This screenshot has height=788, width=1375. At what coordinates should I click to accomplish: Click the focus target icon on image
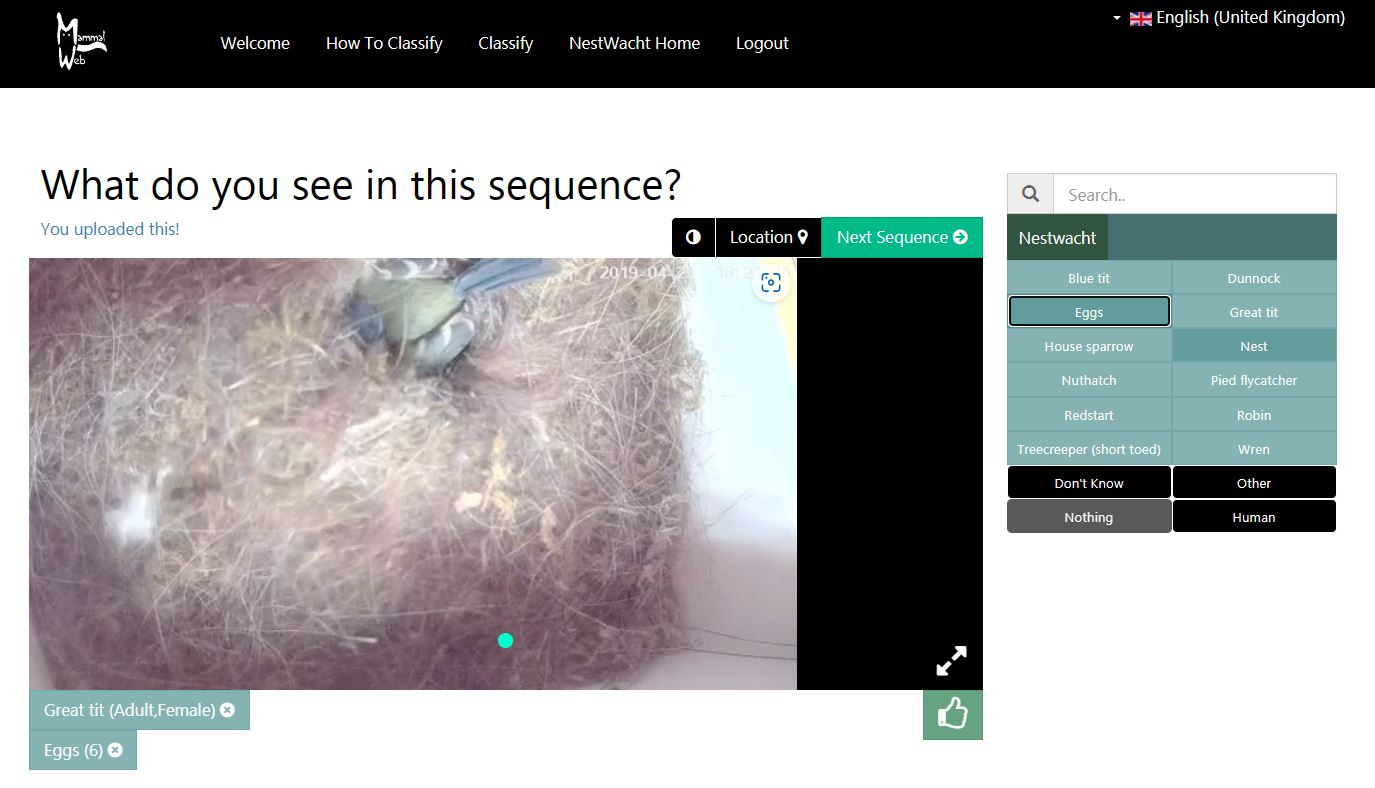coord(771,283)
